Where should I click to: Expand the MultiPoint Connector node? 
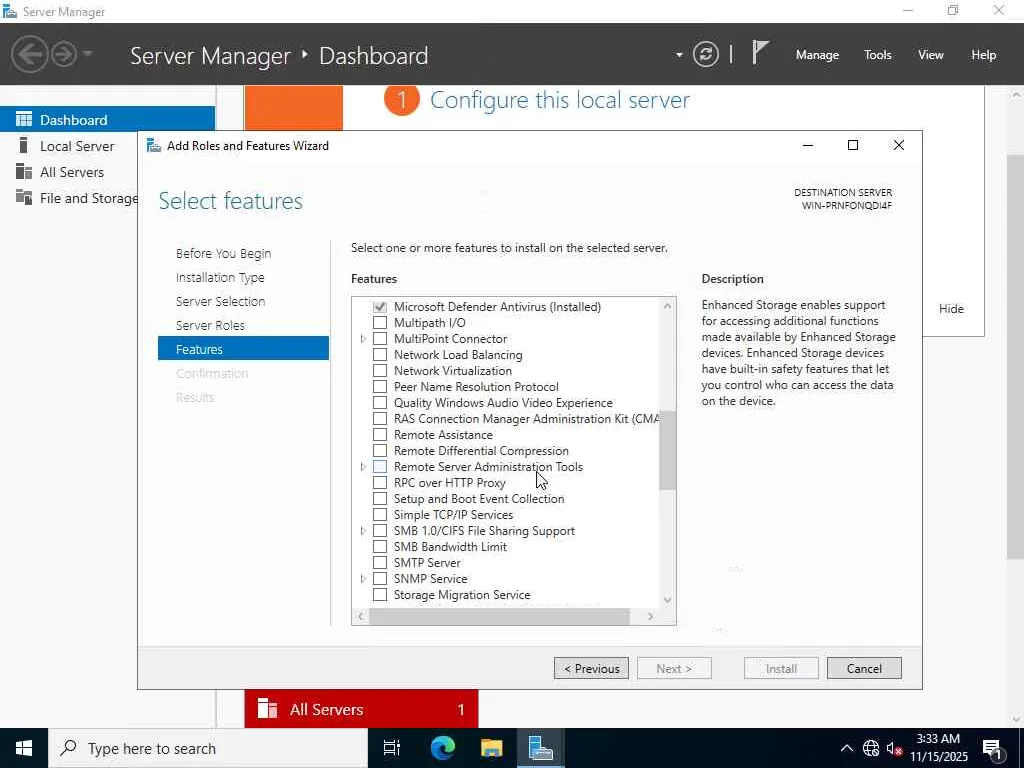363,339
